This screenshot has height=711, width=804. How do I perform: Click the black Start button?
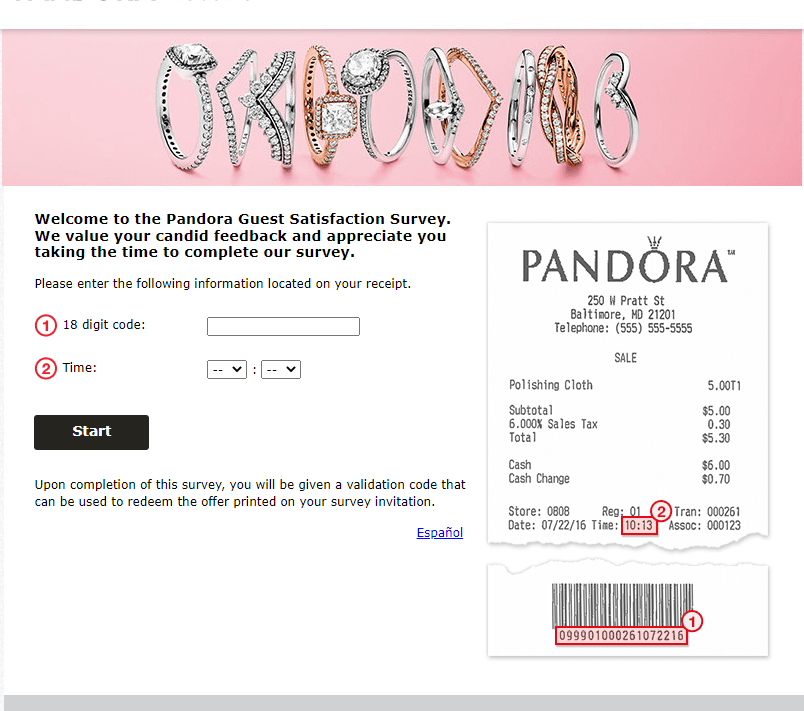[91, 432]
